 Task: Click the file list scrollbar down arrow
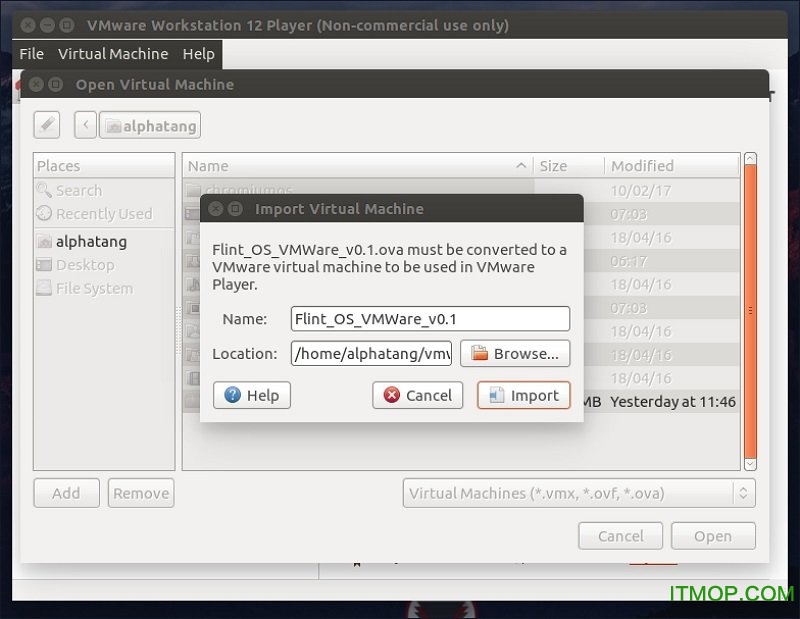click(750, 464)
